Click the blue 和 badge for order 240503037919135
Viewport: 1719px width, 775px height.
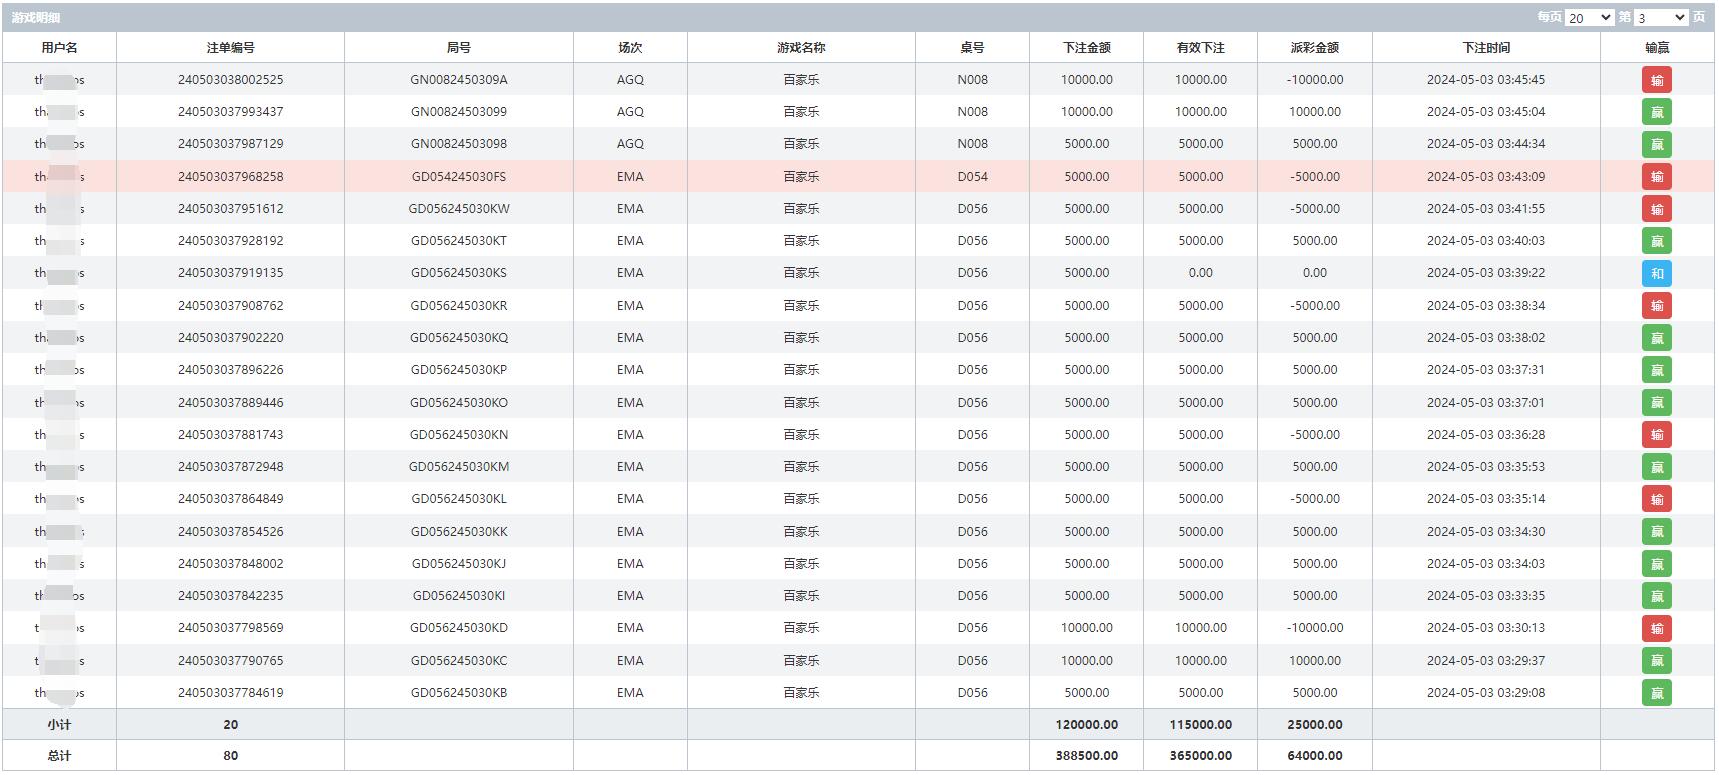tap(1656, 273)
